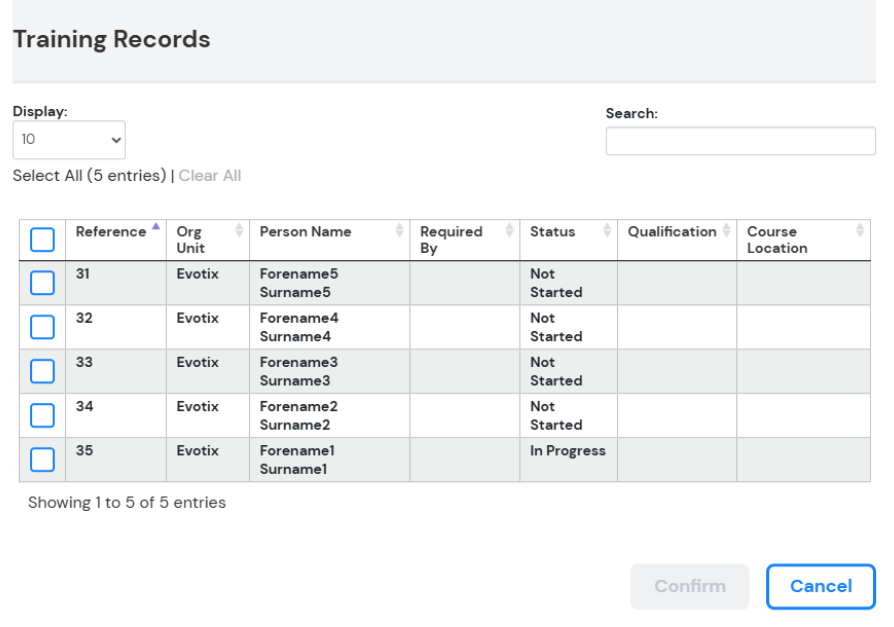The image size is (894, 627).
Task: Click the Clear All link
Action: click(210, 176)
